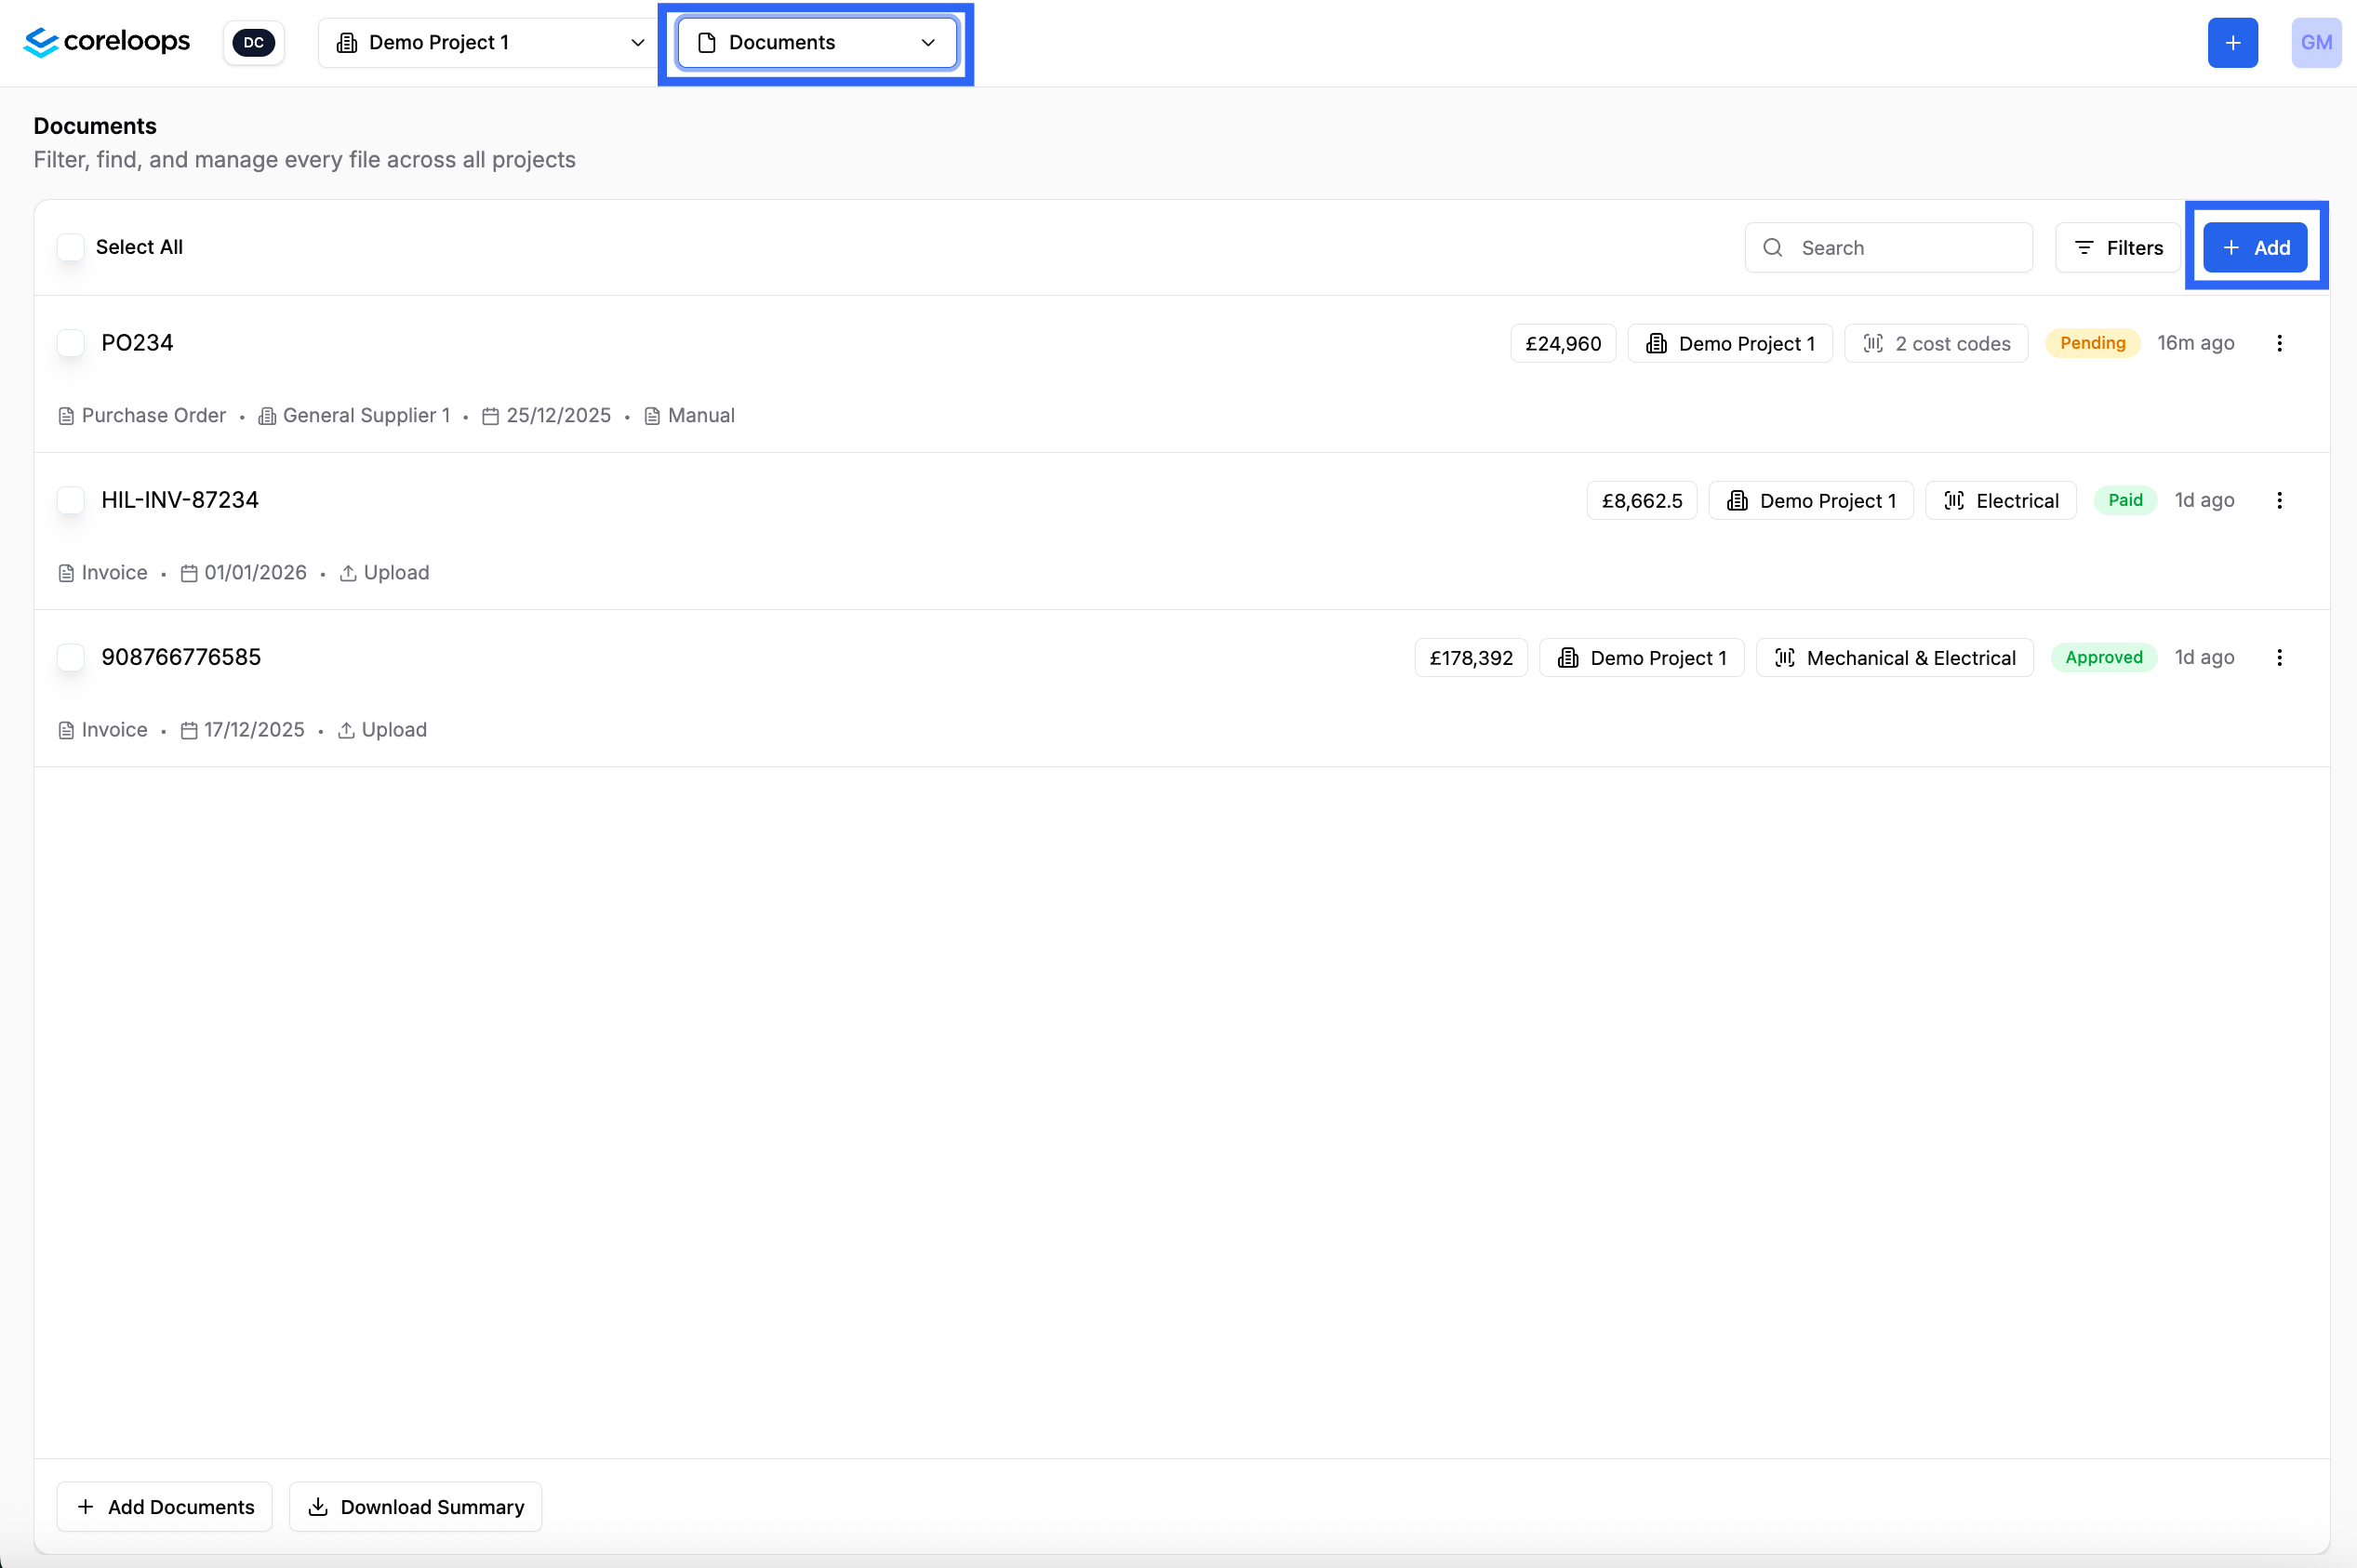Open the DC organization badge

(x=253, y=42)
